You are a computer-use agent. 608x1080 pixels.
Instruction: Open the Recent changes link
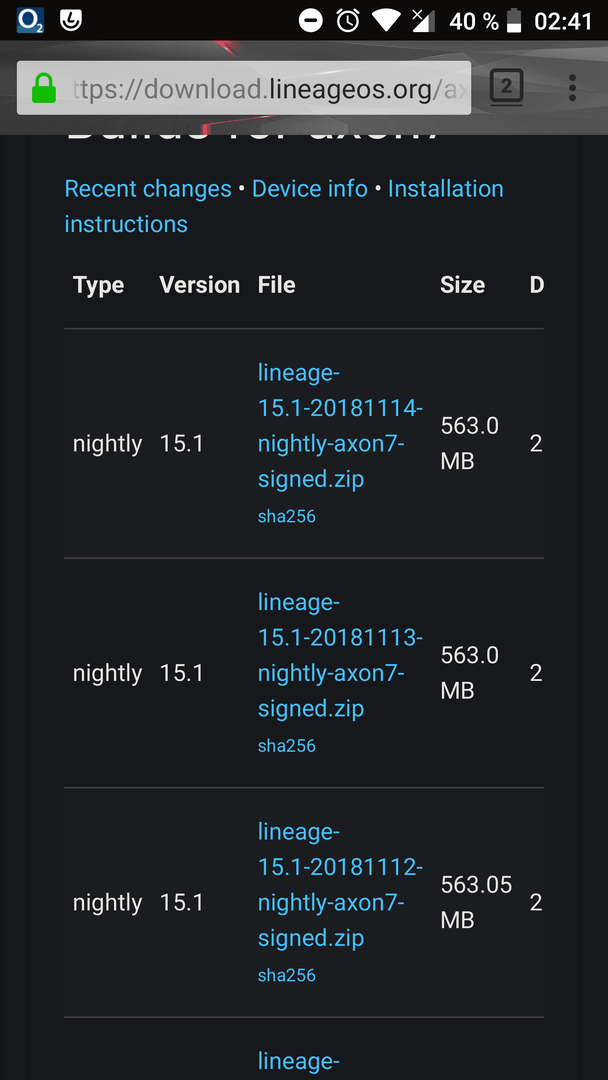tap(148, 189)
